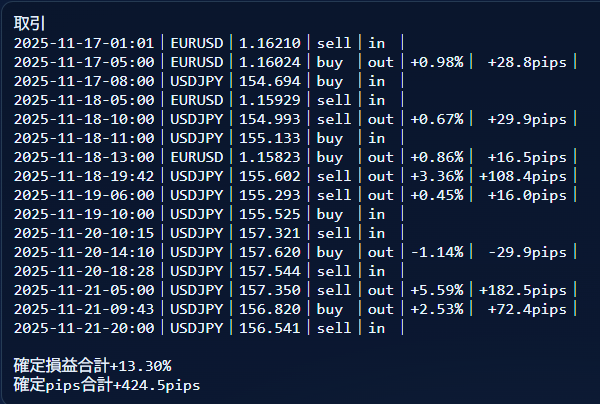
Task: Click the 2025-11-19-06:00 timestamp
Action: pos(84,195)
